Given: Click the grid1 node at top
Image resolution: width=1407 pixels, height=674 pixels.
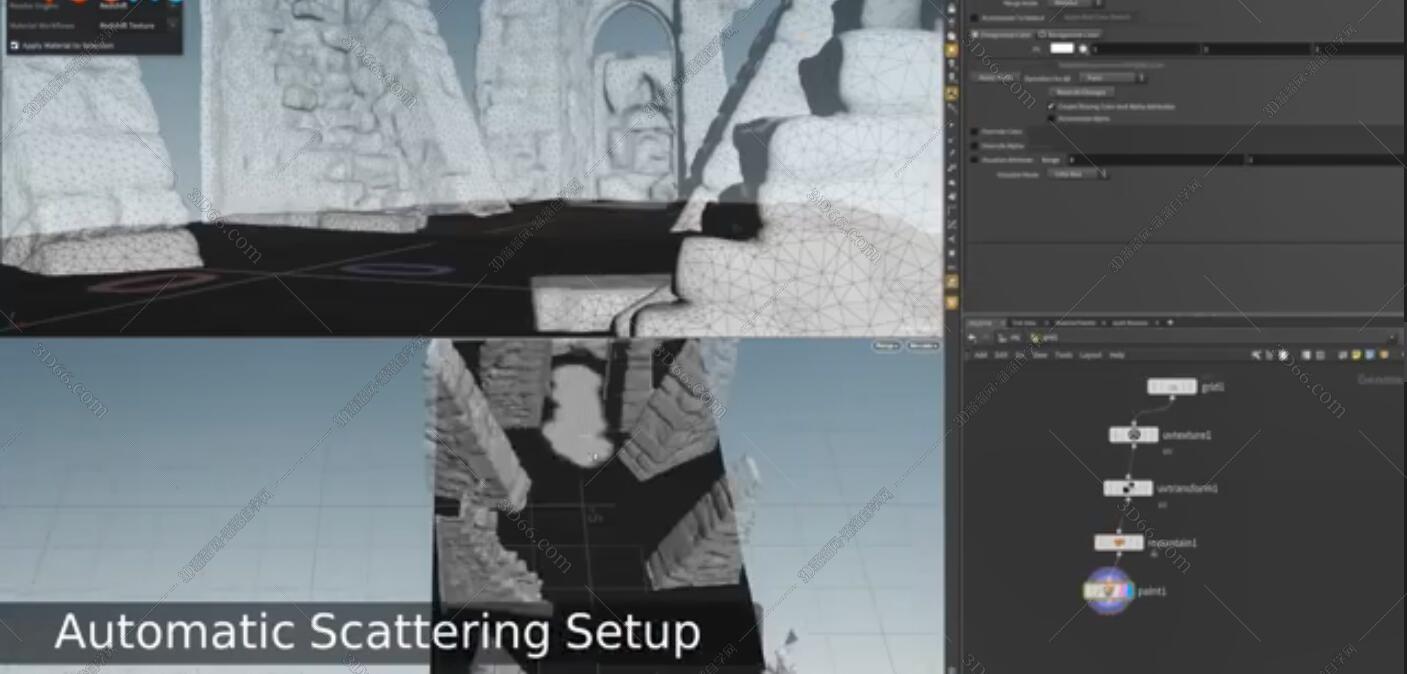Looking at the screenshot, I should [x=1171, y=386].
